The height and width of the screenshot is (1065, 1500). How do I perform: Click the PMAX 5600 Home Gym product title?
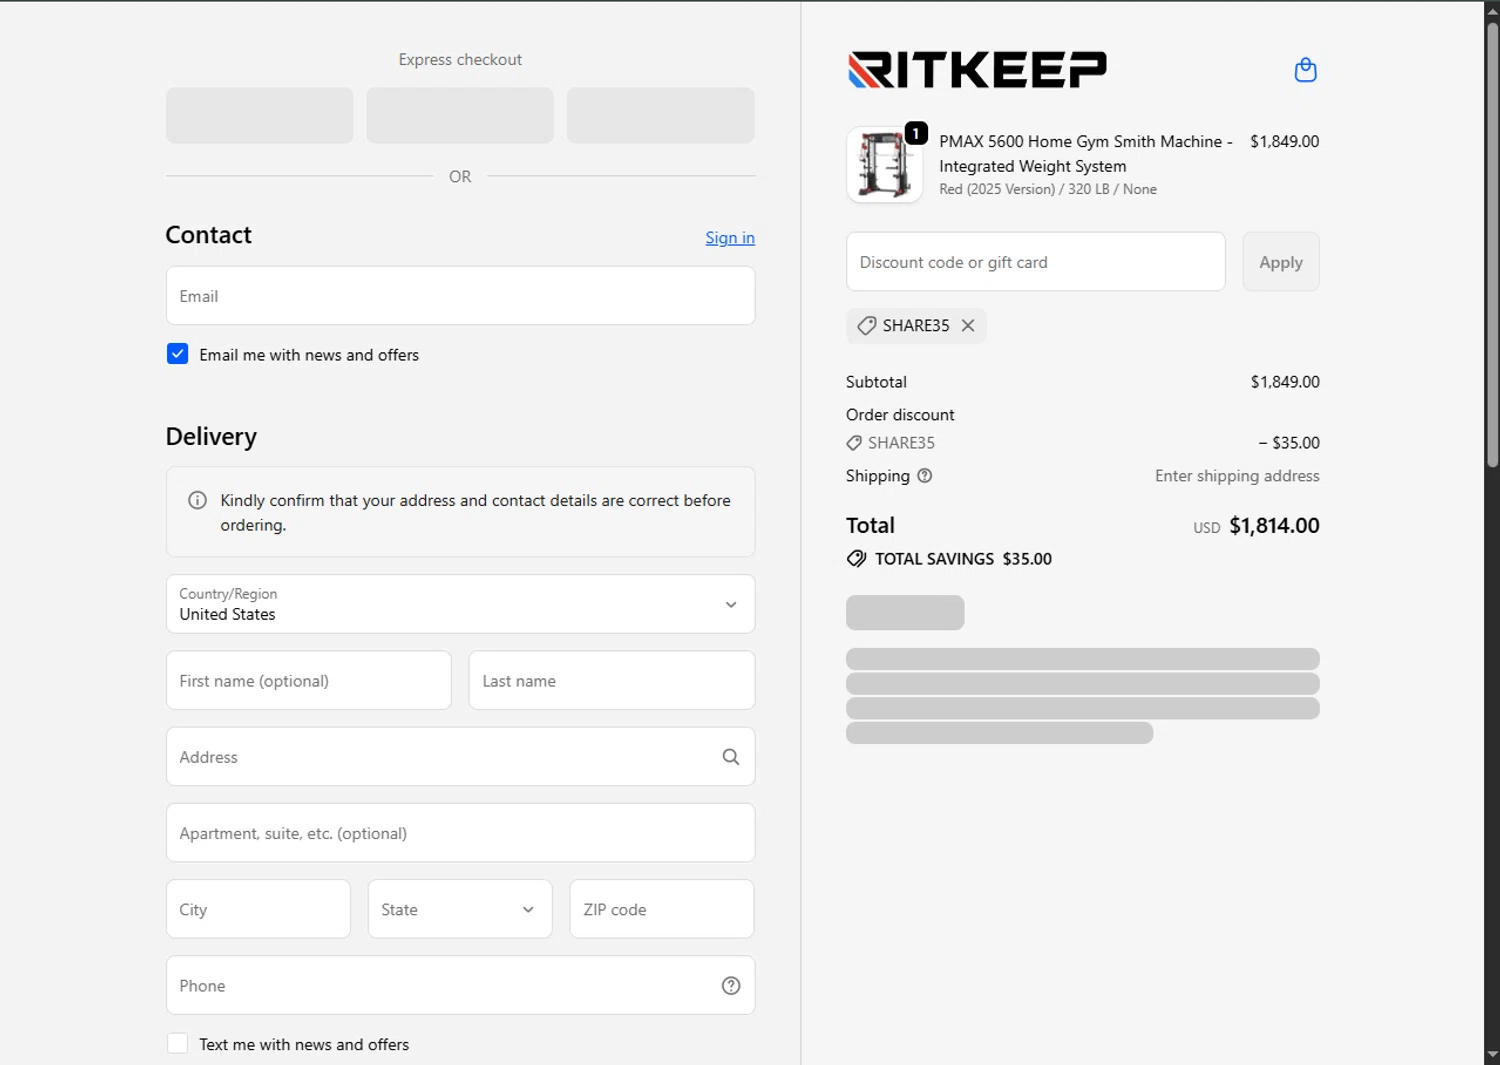click(x=1086, y=154)
